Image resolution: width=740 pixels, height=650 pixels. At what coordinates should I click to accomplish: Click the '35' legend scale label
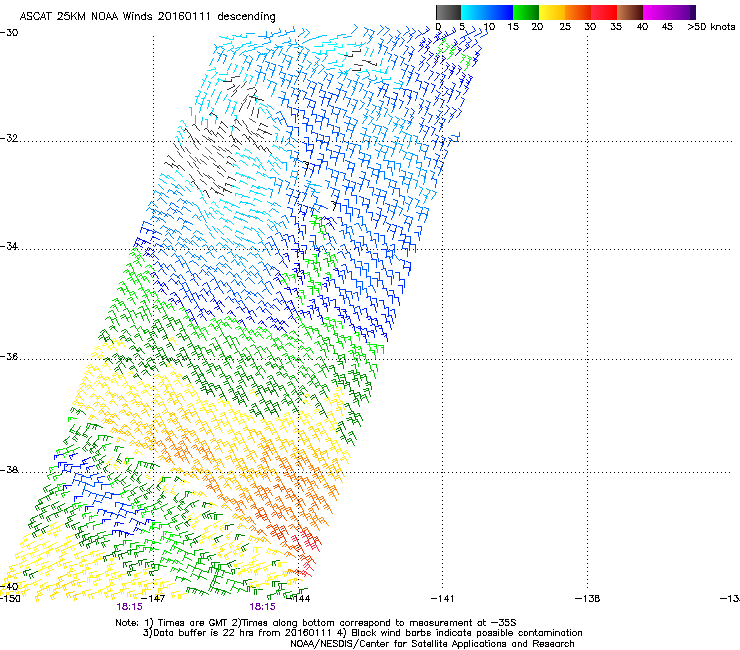coord(616,26)
